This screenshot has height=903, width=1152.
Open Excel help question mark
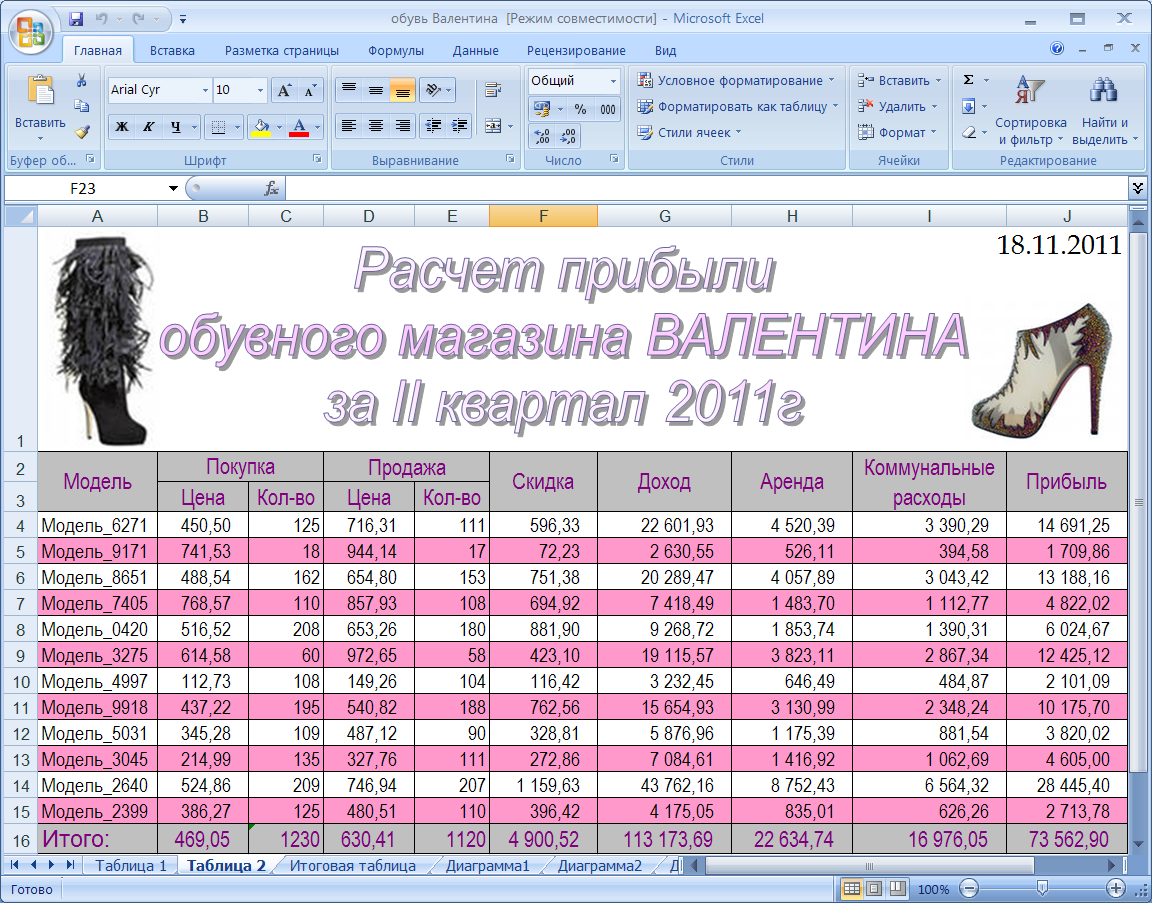coord(1057,48)
